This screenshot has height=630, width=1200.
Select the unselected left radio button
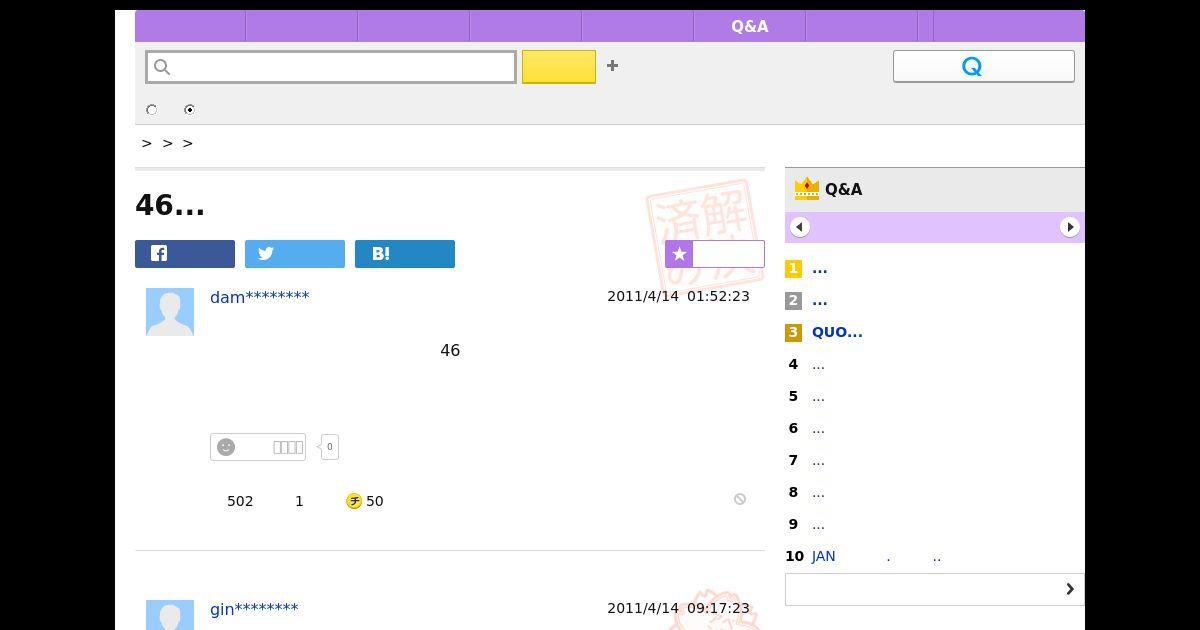coord(152,110)
